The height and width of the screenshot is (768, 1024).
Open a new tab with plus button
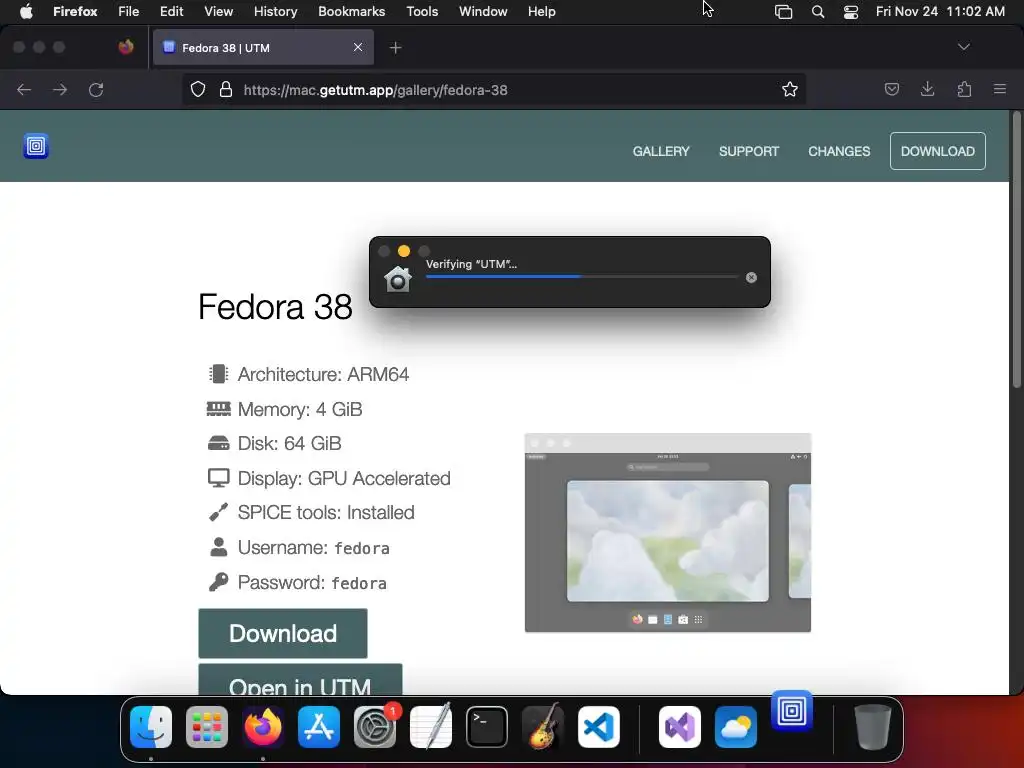(395, 48)
